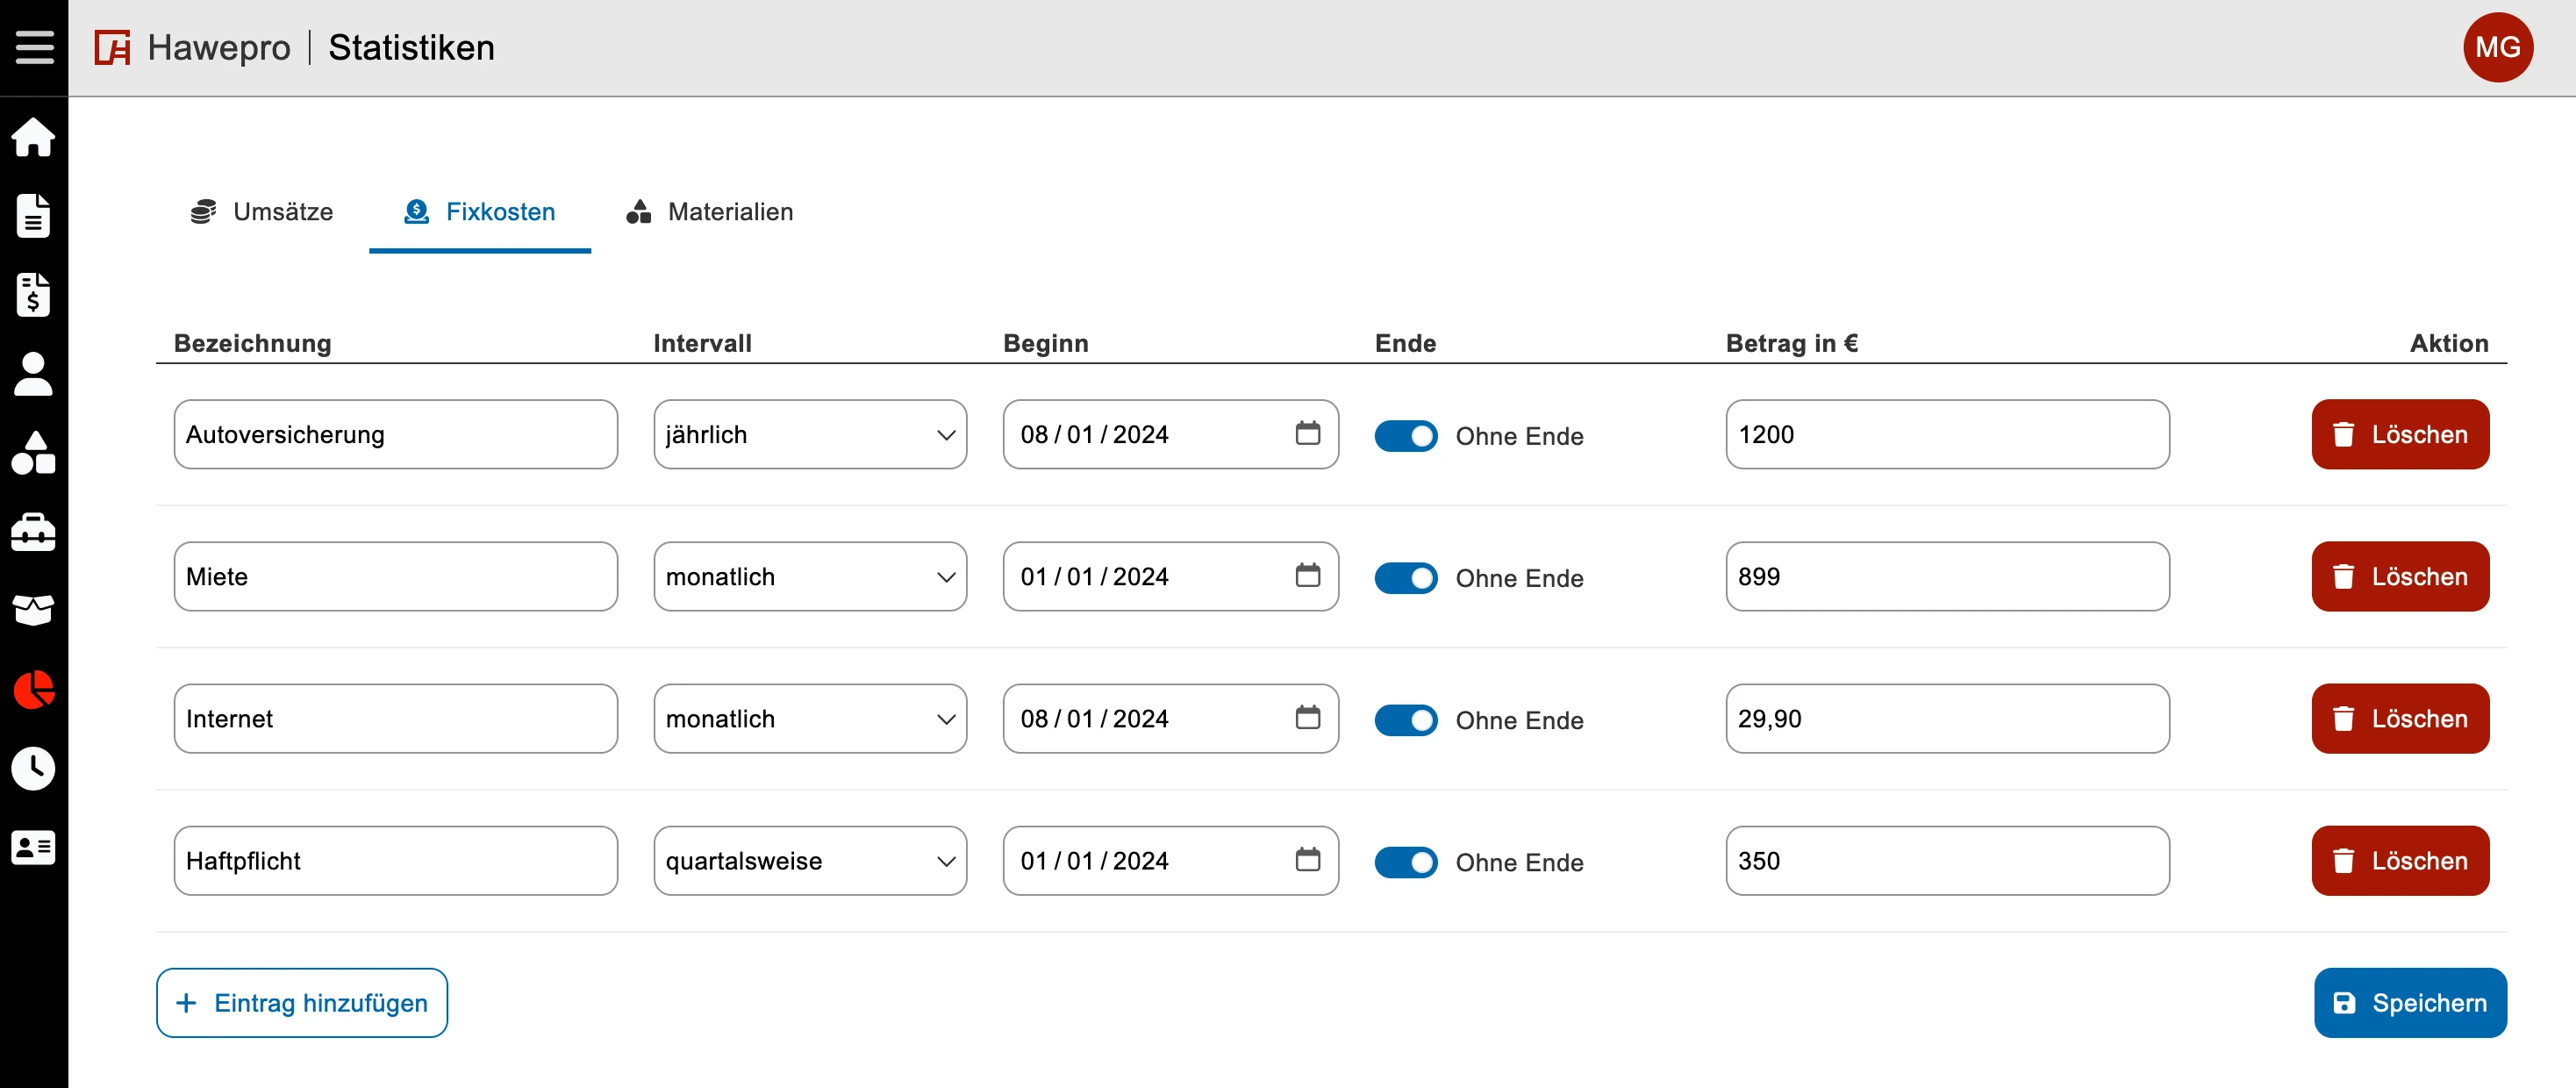Click the Miete start date 01/01/2024
Image resolution: width=2576 pixels, height=1088 pixels.
tap(1094, 576)
